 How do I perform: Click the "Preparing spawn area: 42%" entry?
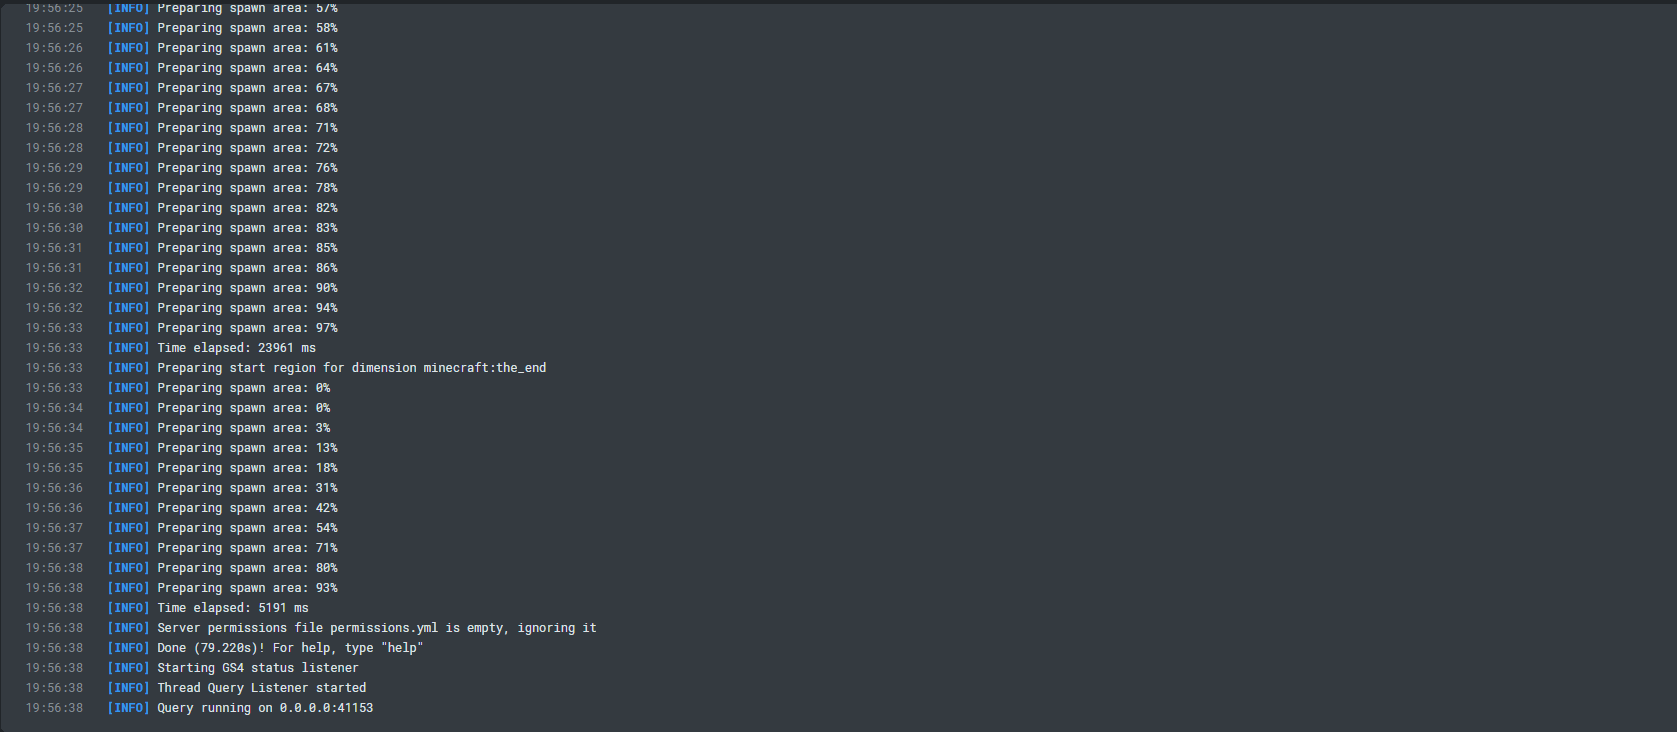(x=247, y=508)
